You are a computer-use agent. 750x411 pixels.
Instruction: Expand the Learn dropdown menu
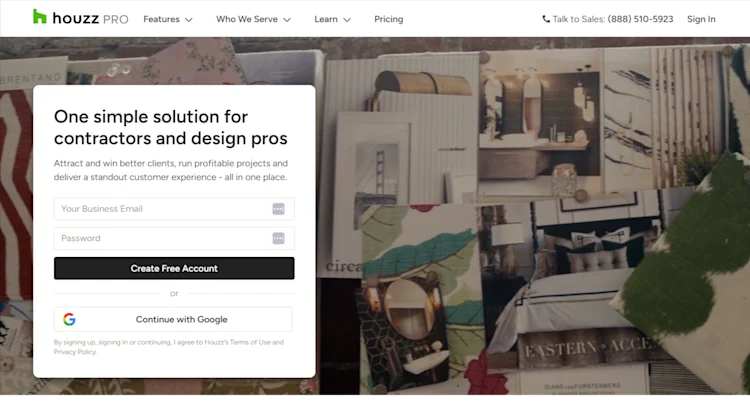[332, 19]
